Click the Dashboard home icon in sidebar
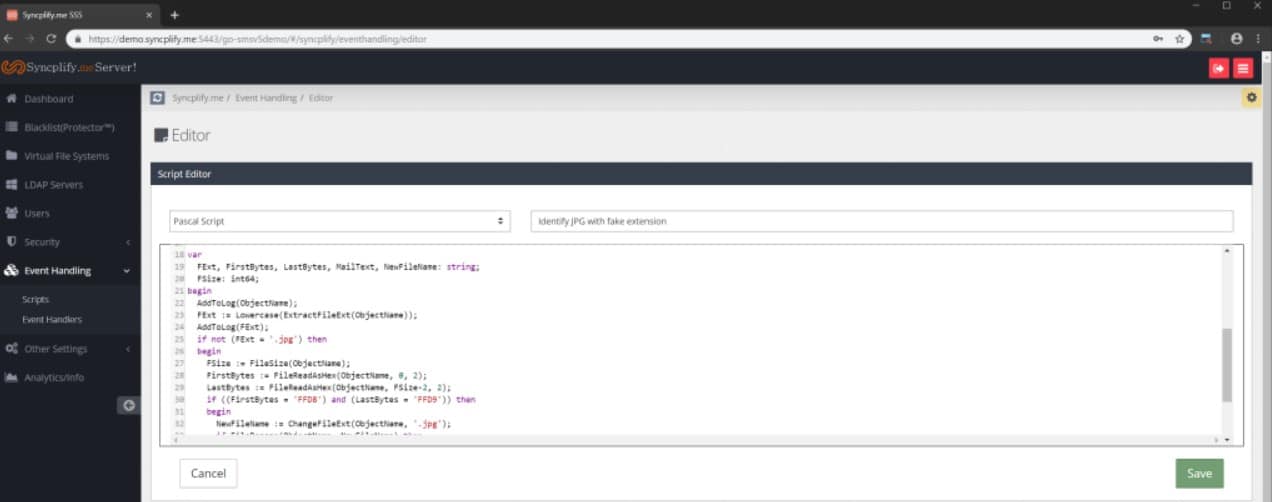The image size is (1272, 502). click(12, 99)
